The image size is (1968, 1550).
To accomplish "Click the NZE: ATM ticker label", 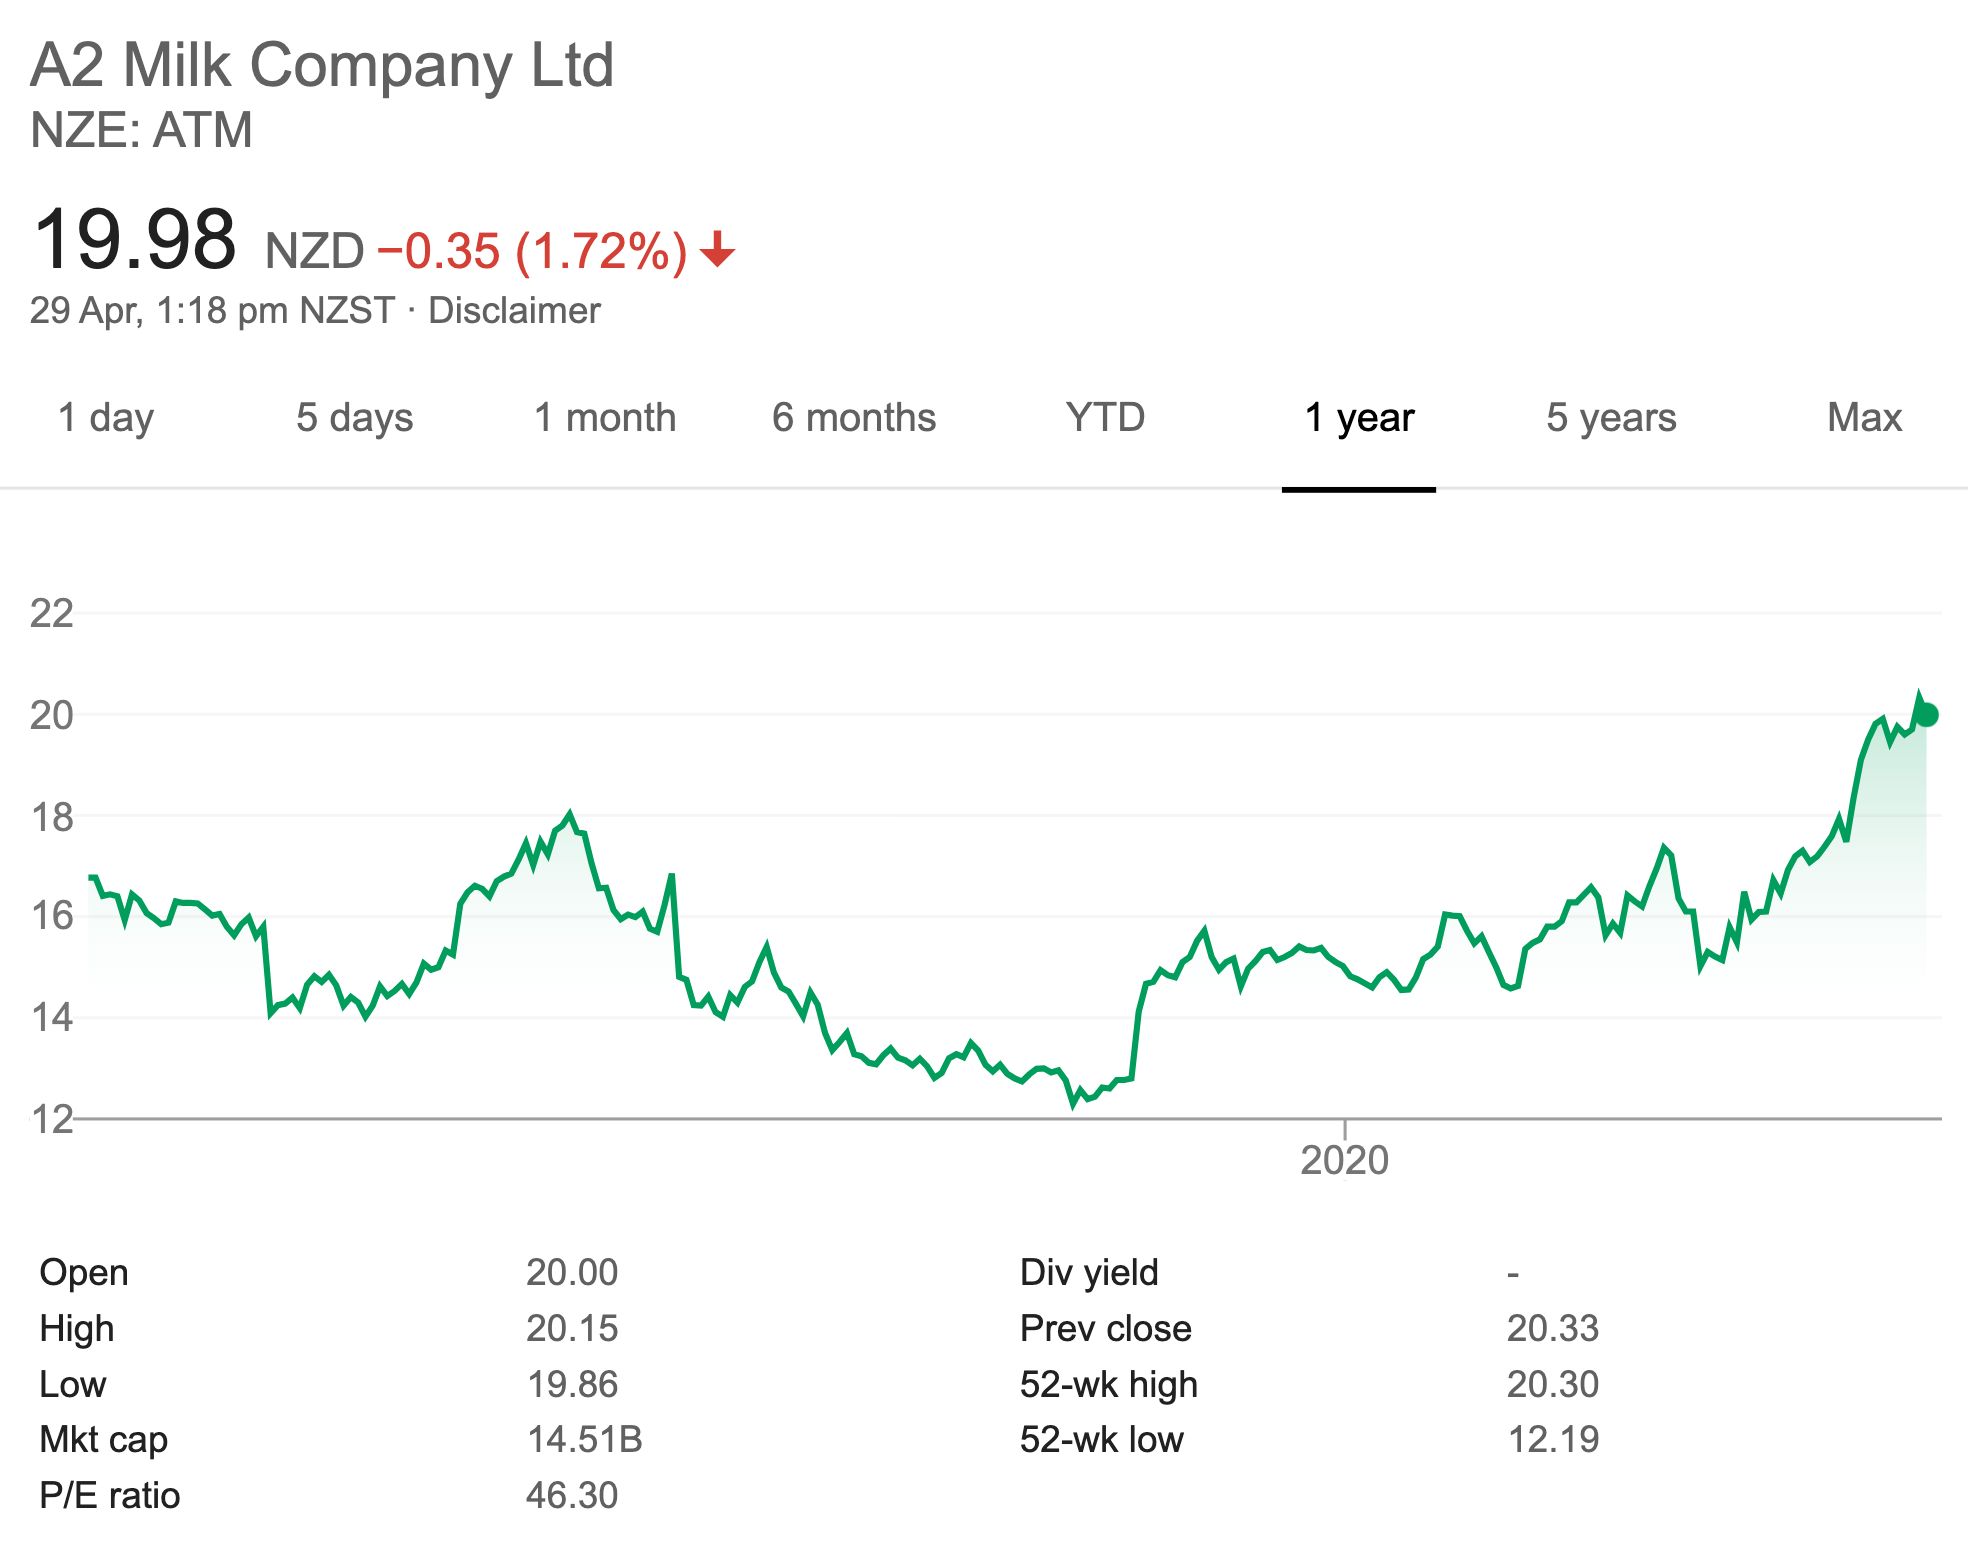I will coord(141,131).
